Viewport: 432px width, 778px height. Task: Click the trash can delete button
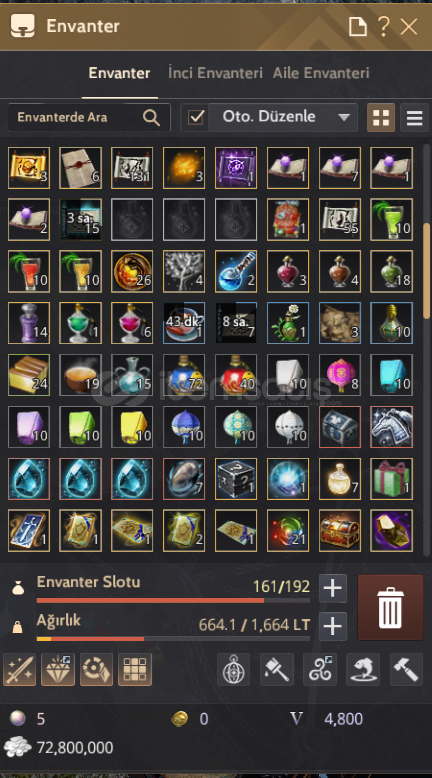390,607
